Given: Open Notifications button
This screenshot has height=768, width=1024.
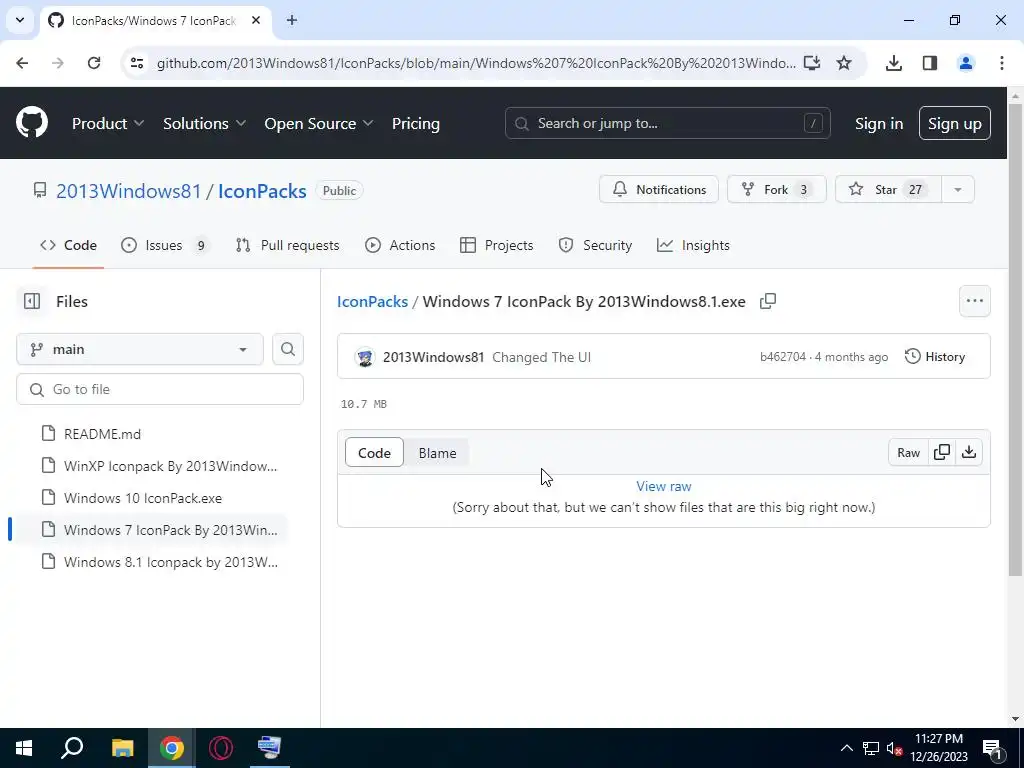Looking at the screenshot, I should (x=659, y=189).
